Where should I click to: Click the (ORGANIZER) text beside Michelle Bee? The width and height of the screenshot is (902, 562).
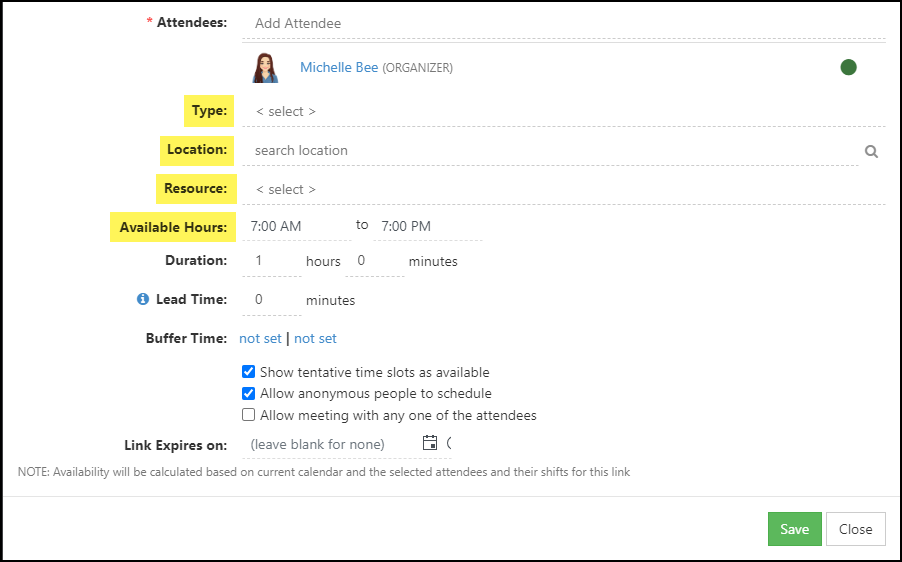[x=418, y=68]
